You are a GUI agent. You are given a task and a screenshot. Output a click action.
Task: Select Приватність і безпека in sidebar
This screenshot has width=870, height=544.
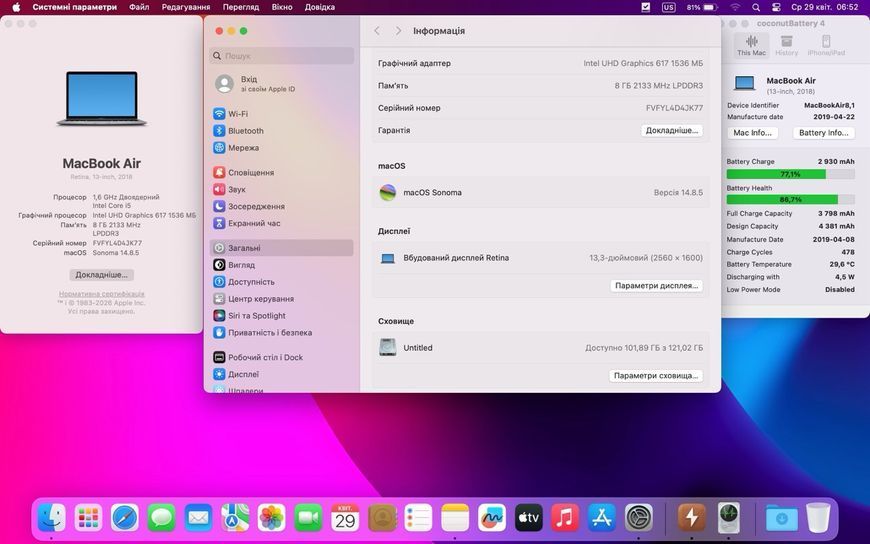tap(282, 333)
